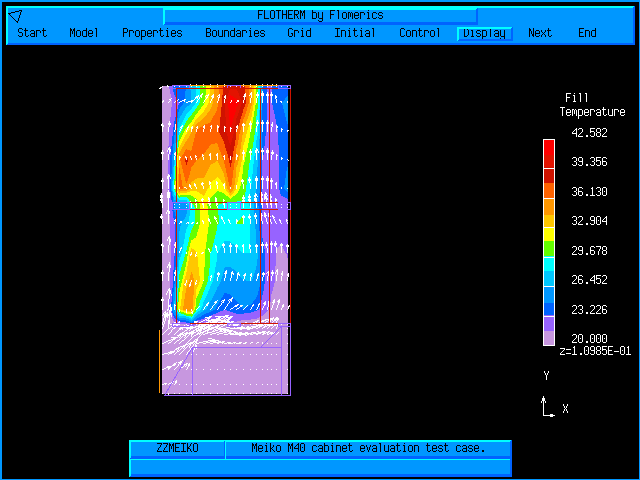Click the Next menu item

coord(540,33)
